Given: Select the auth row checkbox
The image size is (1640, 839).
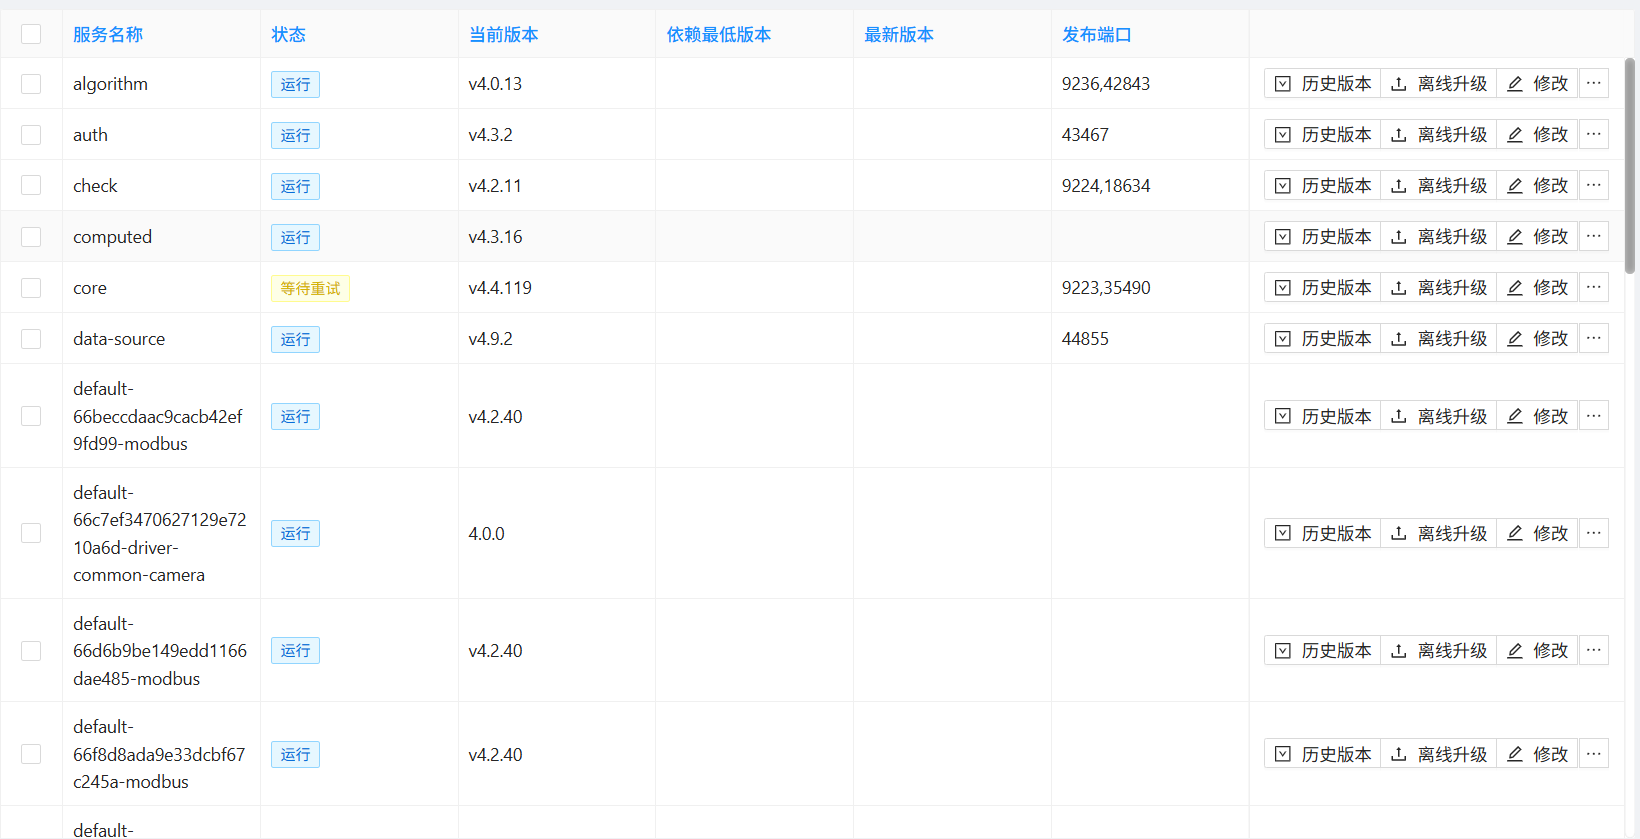Looking at the screenshot, I should click(31, 135).
